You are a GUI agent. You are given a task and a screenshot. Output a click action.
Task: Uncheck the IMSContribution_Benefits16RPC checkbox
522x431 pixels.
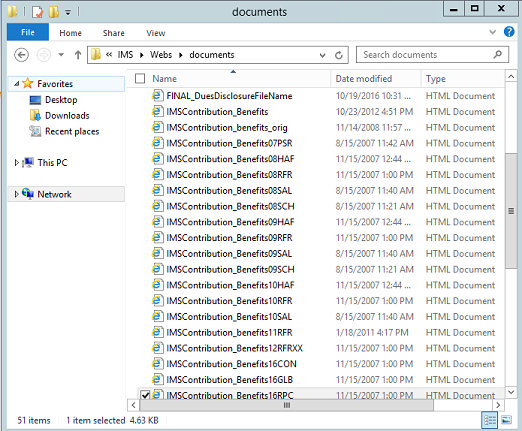pos(145,395)
